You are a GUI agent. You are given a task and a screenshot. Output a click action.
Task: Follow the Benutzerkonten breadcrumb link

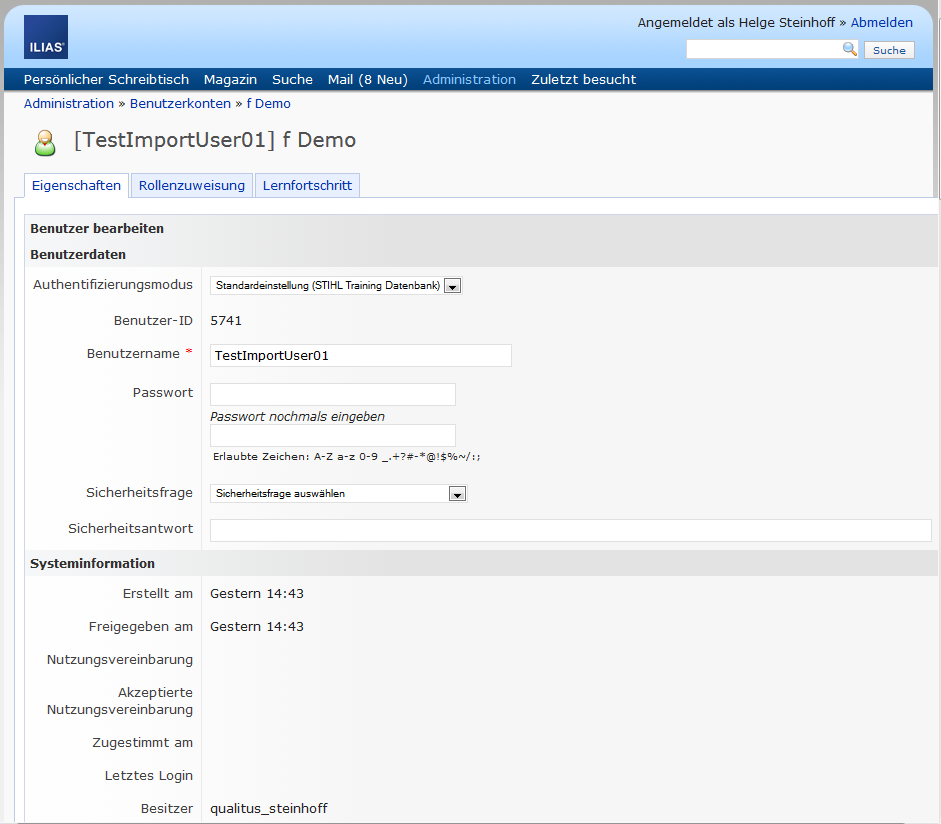(180, 104)
